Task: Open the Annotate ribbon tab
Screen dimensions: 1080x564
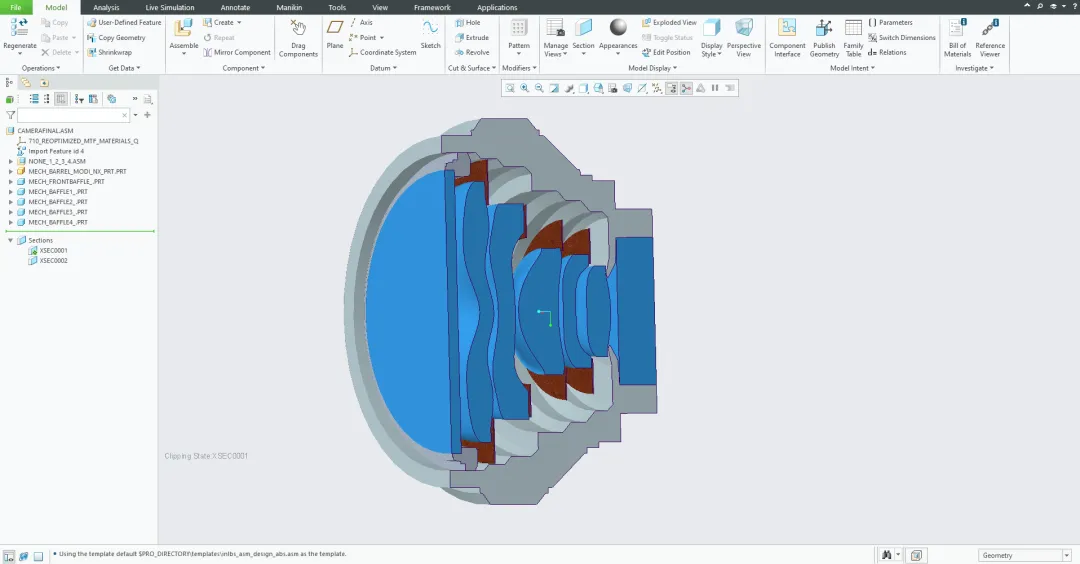Action: pyautogui.click(x=235, y=8)
